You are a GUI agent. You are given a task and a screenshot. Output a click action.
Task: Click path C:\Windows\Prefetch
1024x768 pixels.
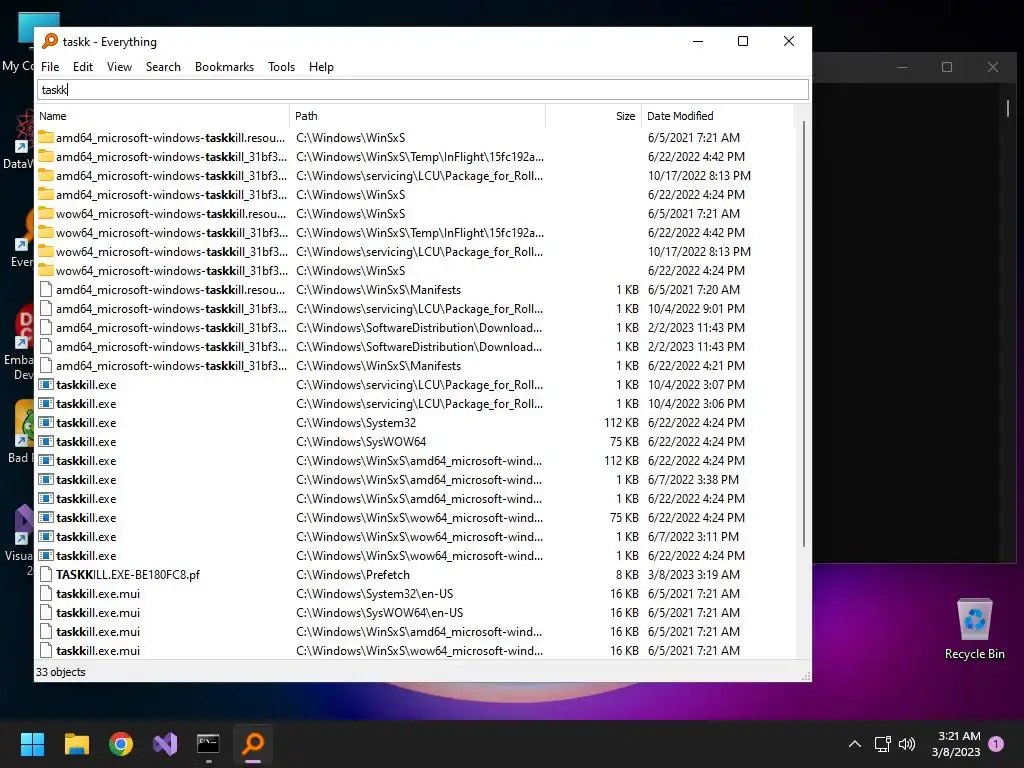click(353, 575)
